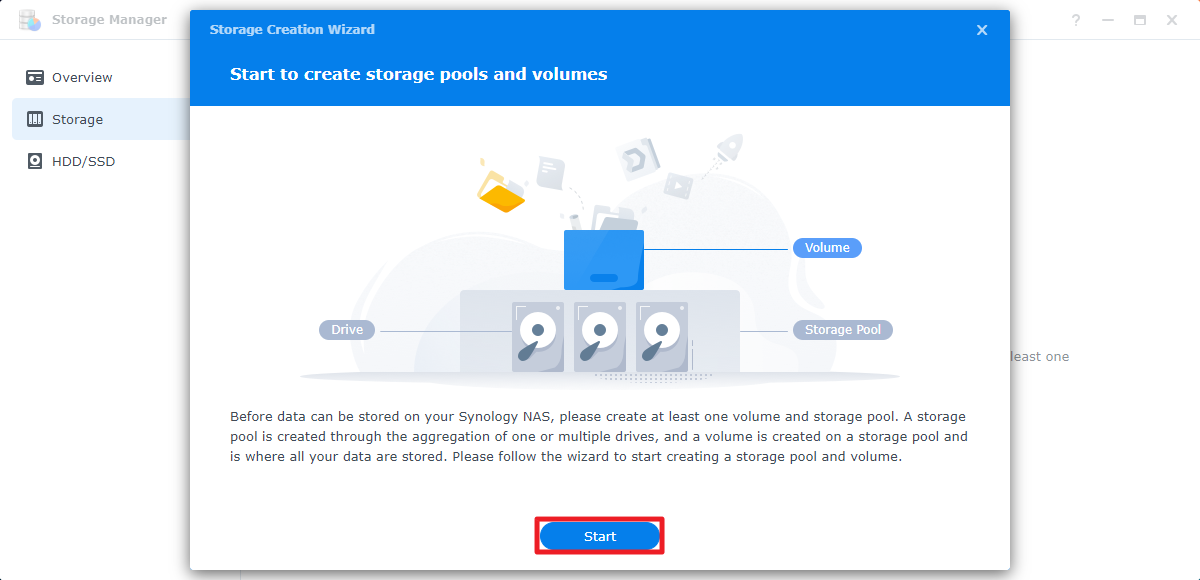Click the yellow folder icon

point(501,192)
